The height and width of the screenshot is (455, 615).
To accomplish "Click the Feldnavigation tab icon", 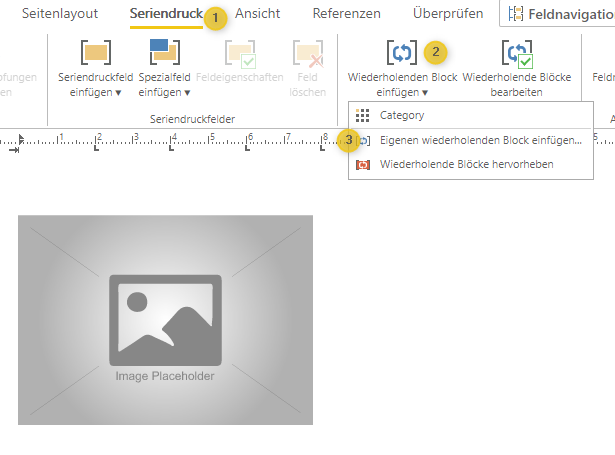I will pos(515,14).
